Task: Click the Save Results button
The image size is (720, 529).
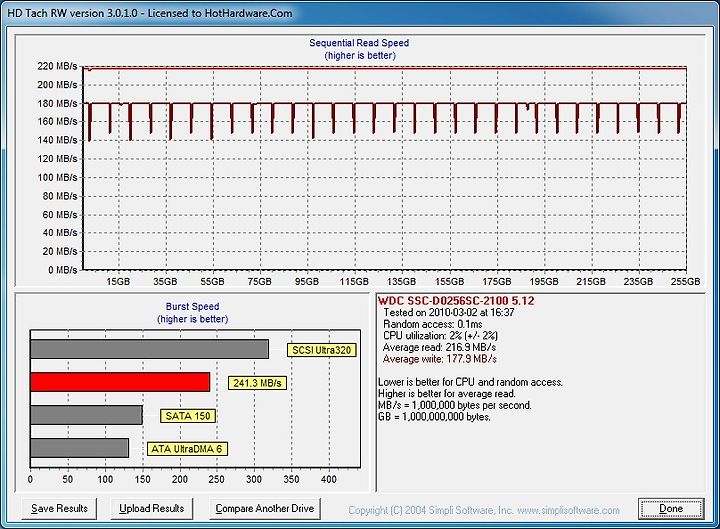Action: [x=59, y=508]
